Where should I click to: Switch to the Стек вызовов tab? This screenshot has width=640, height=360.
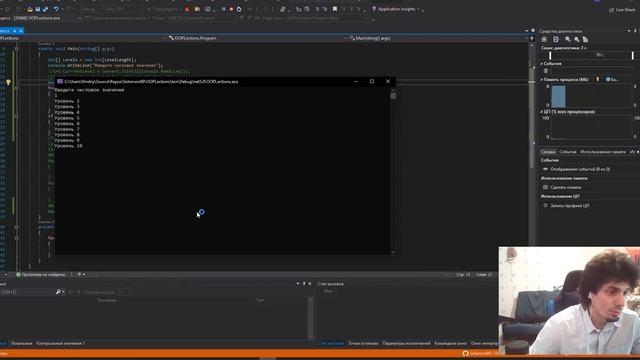[x=331, y=344]
